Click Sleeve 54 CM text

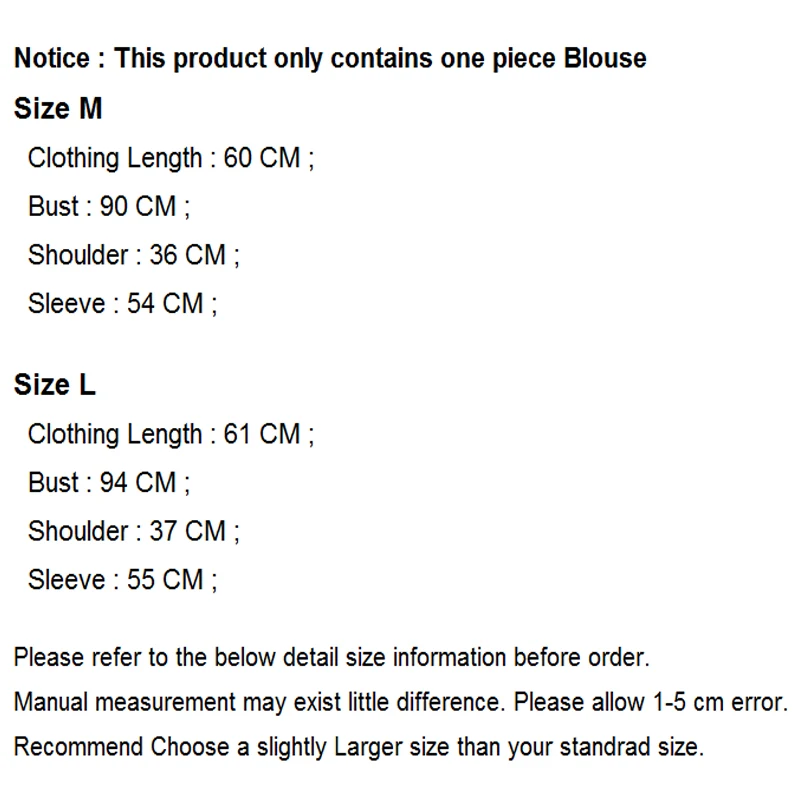click(x=122, y=303)
